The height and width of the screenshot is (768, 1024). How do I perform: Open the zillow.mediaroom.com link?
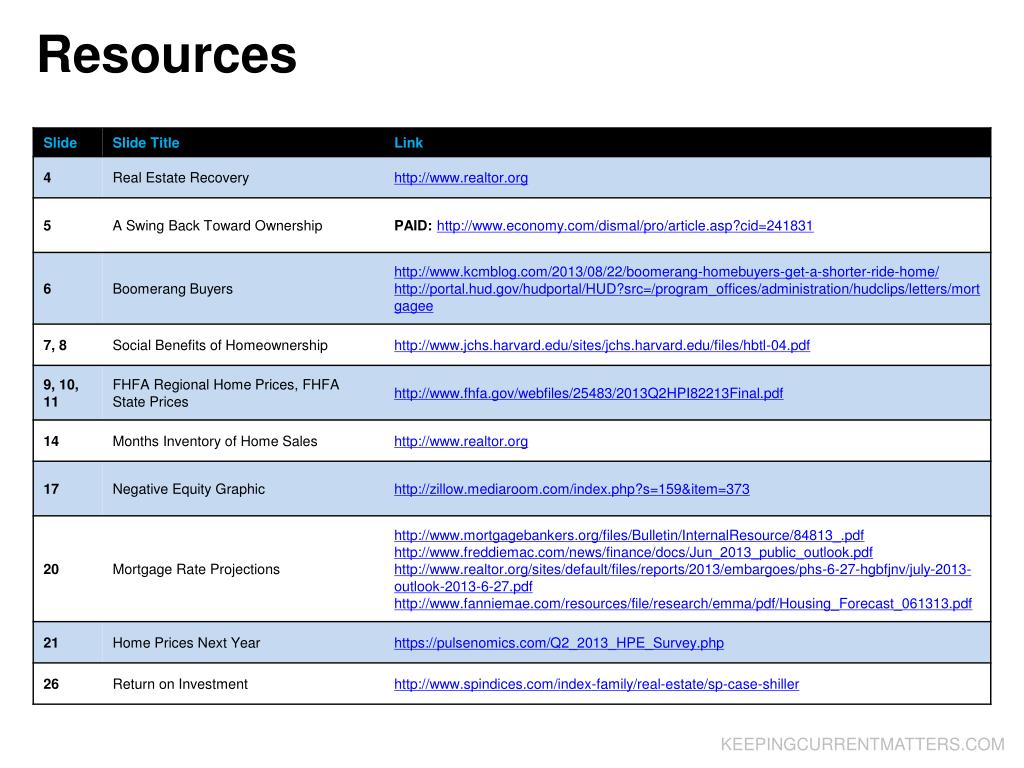point(571,489)
